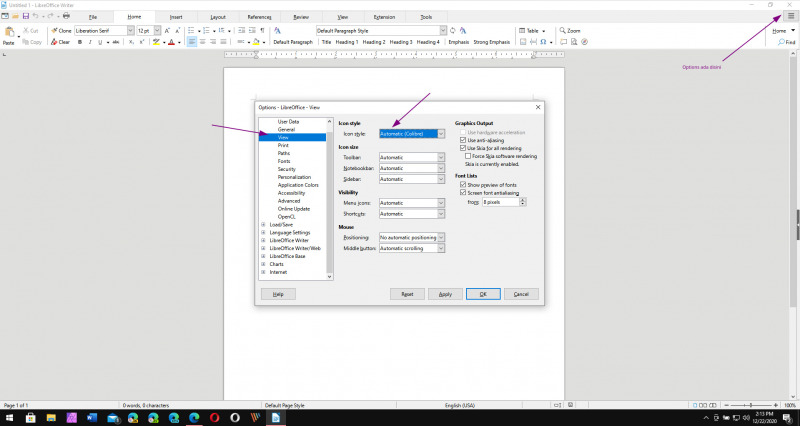This screenshot has width=800, height=426.
Task: Click the Paste icon
Action: coord(9,32)
